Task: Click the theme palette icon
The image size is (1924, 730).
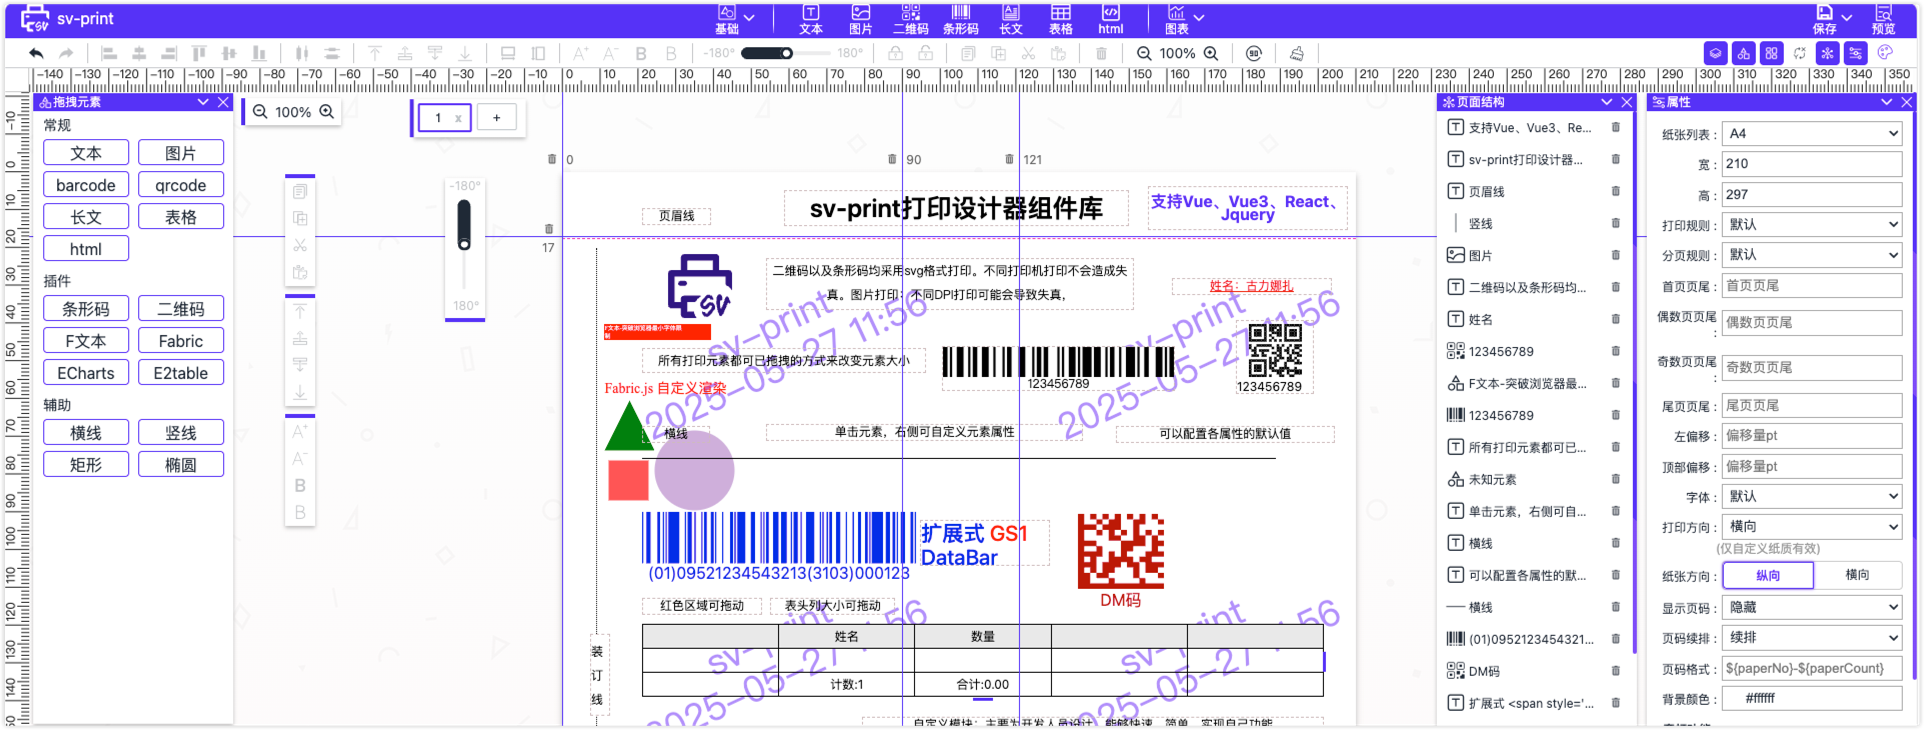Action: tap(1885, 53)
